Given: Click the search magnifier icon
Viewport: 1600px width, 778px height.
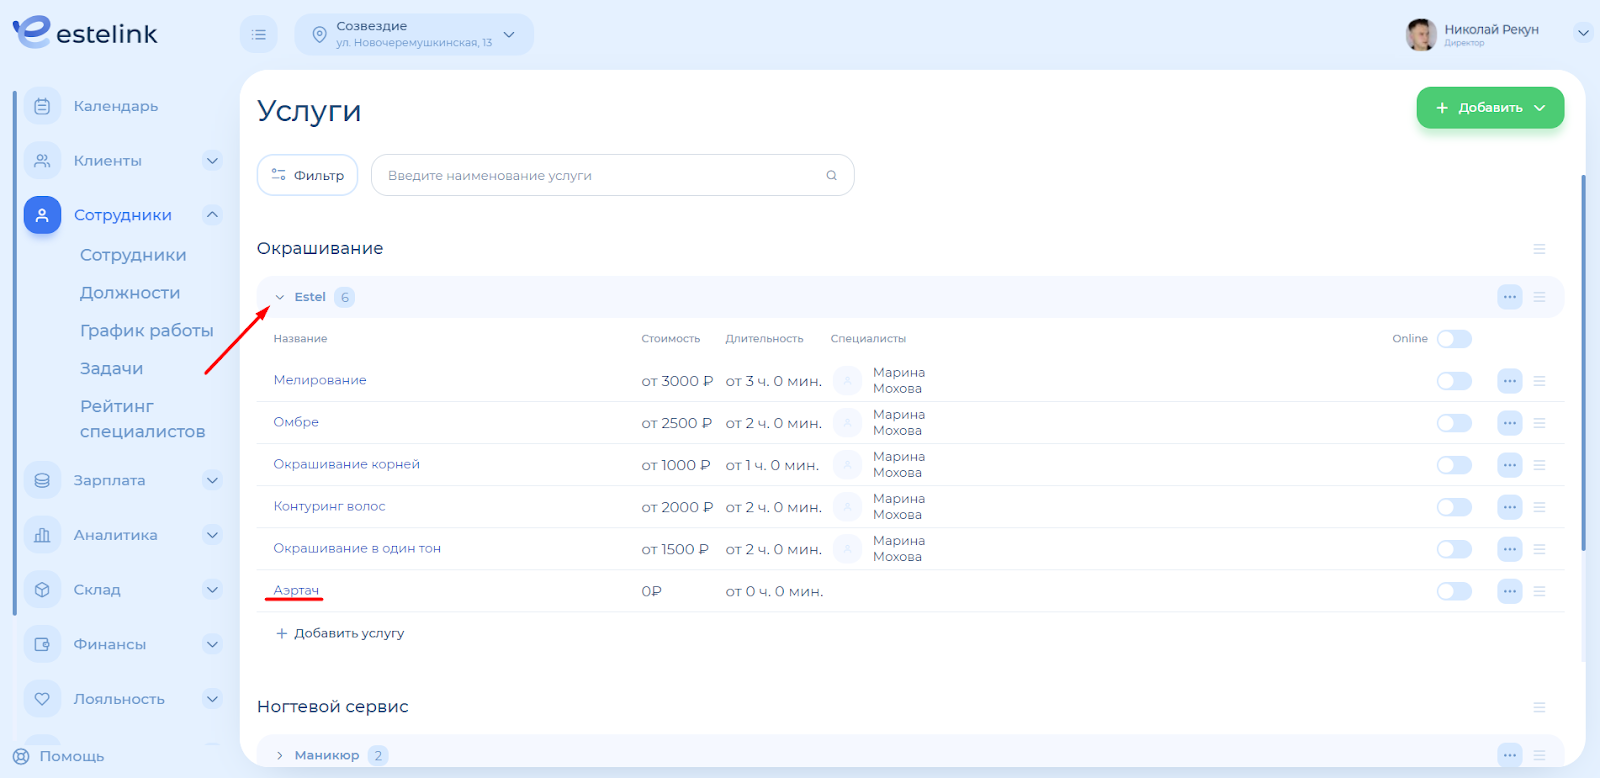Looking at the screenshot, I should (831, 176).
